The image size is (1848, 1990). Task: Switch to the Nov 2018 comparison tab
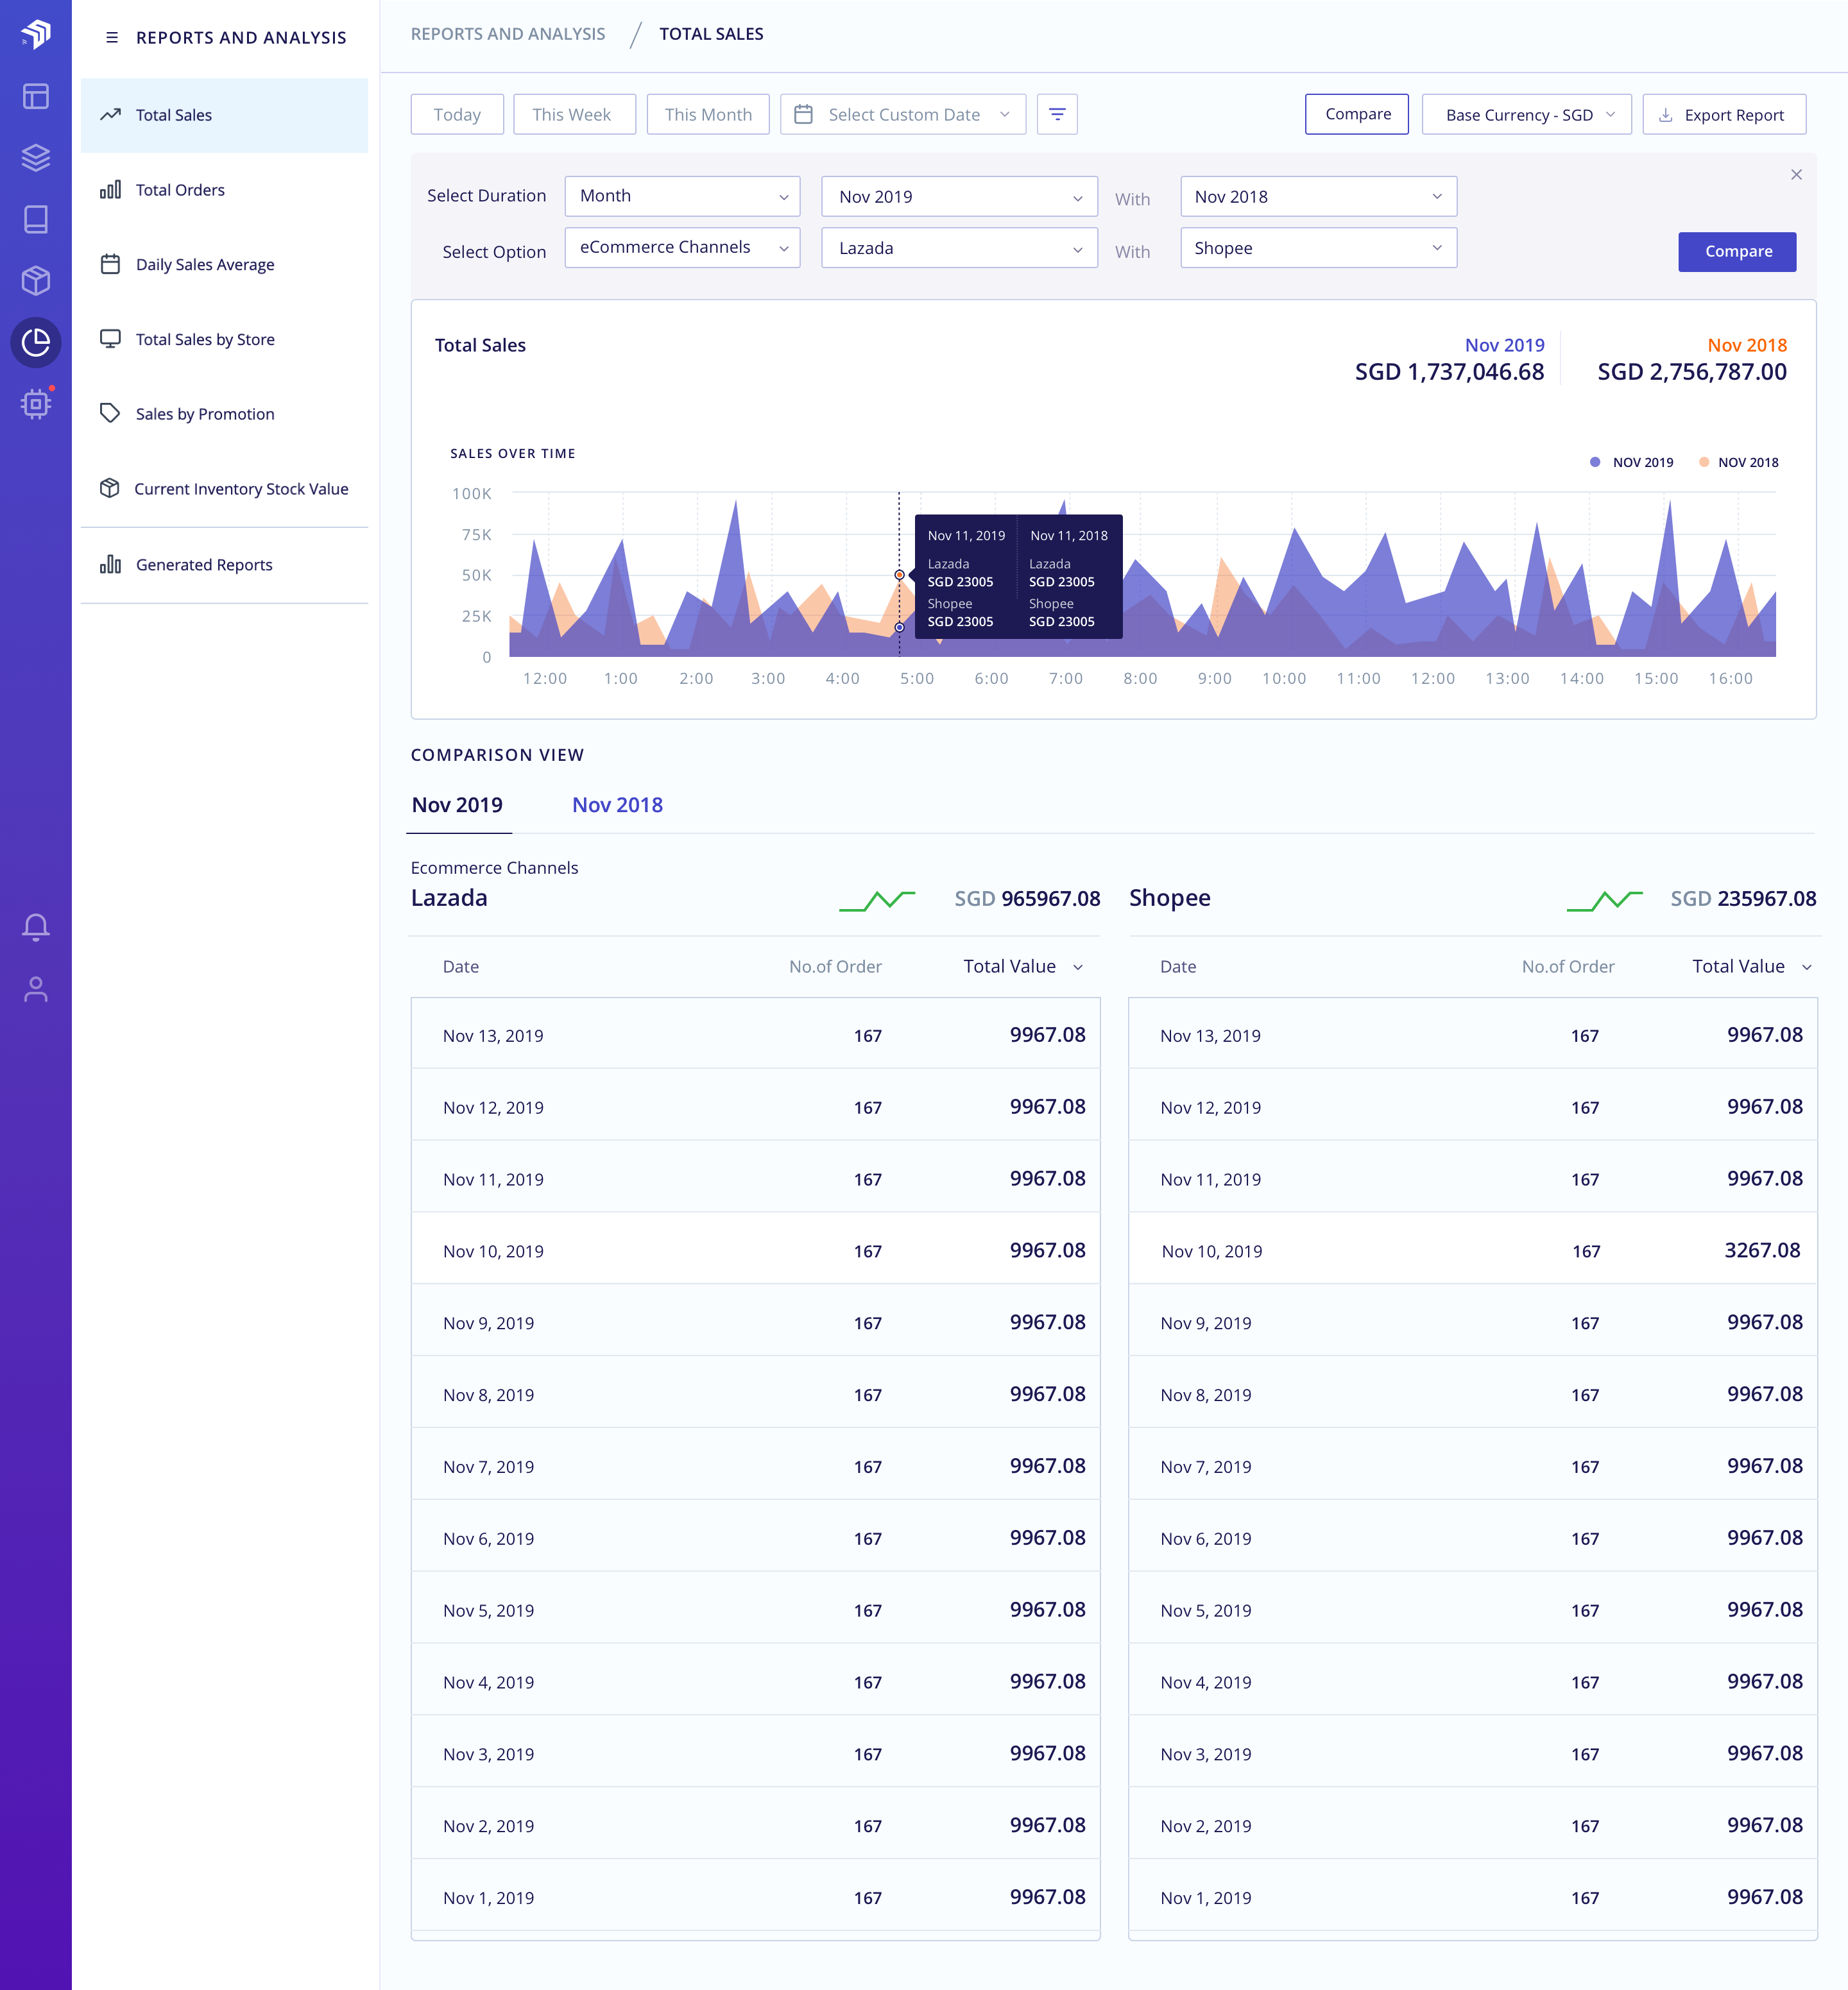point(617,805)
